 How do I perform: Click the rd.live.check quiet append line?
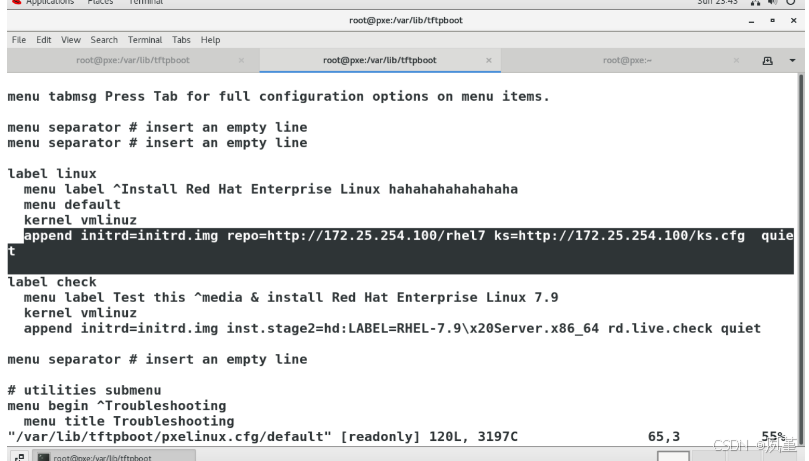point(392,328)
